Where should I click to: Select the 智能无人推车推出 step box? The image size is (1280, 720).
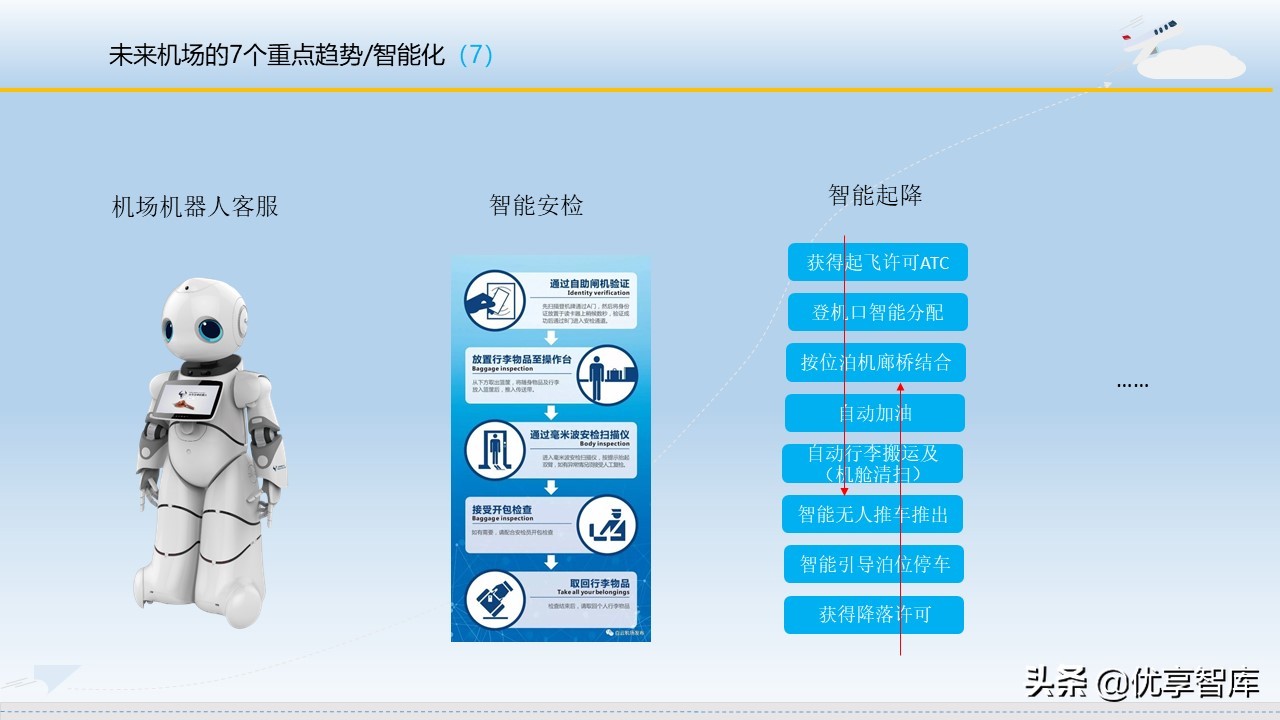[872, 514]
